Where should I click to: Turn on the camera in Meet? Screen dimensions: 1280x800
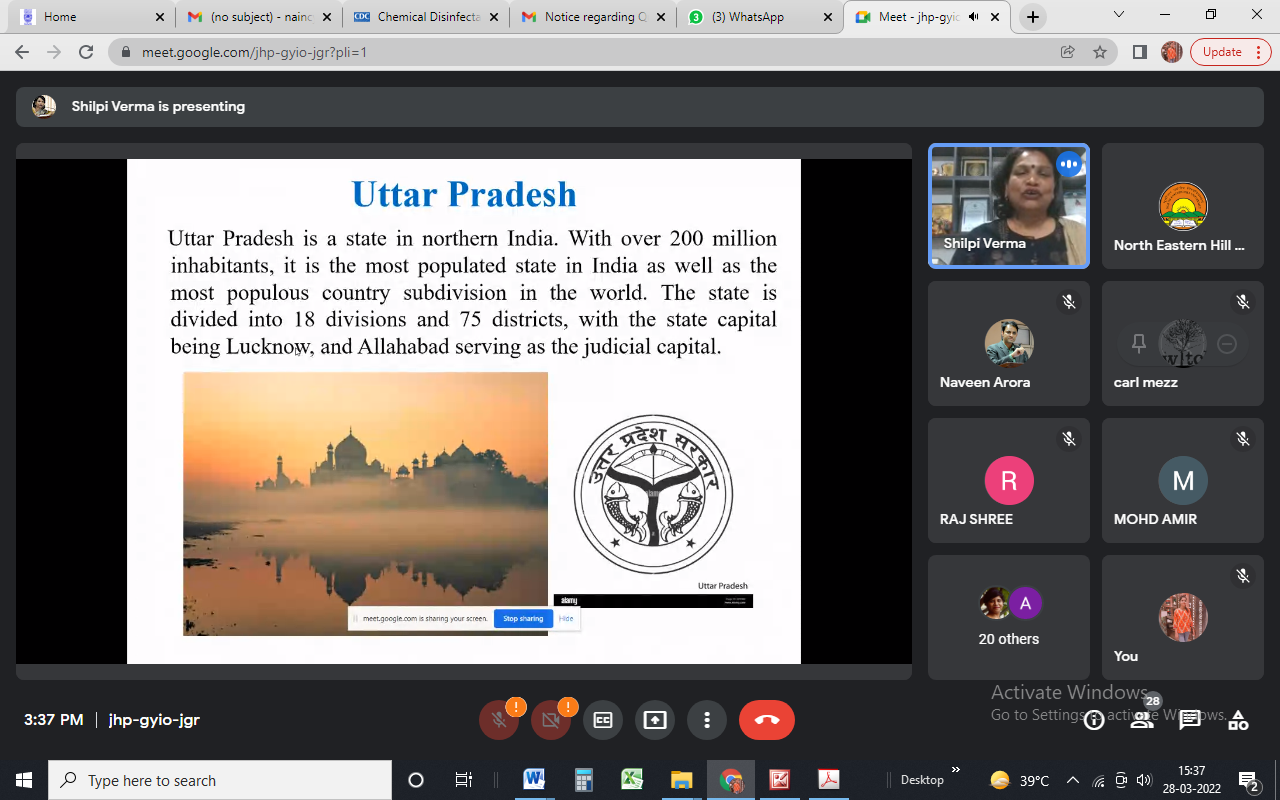point(550,720)
